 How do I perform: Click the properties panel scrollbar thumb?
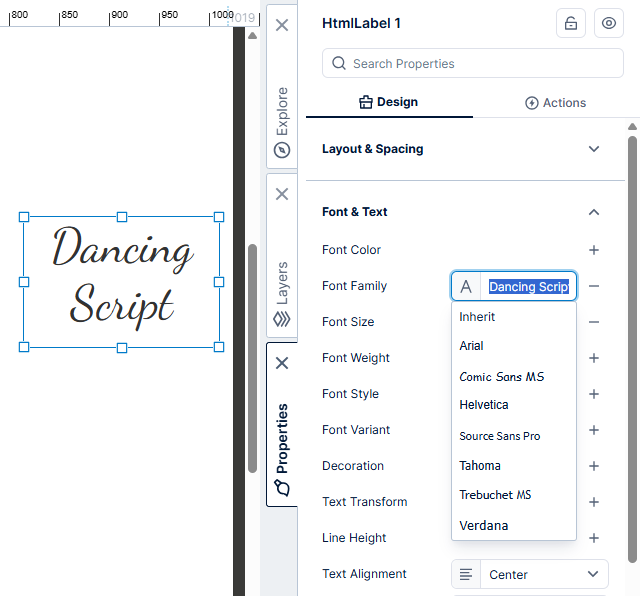633,349
